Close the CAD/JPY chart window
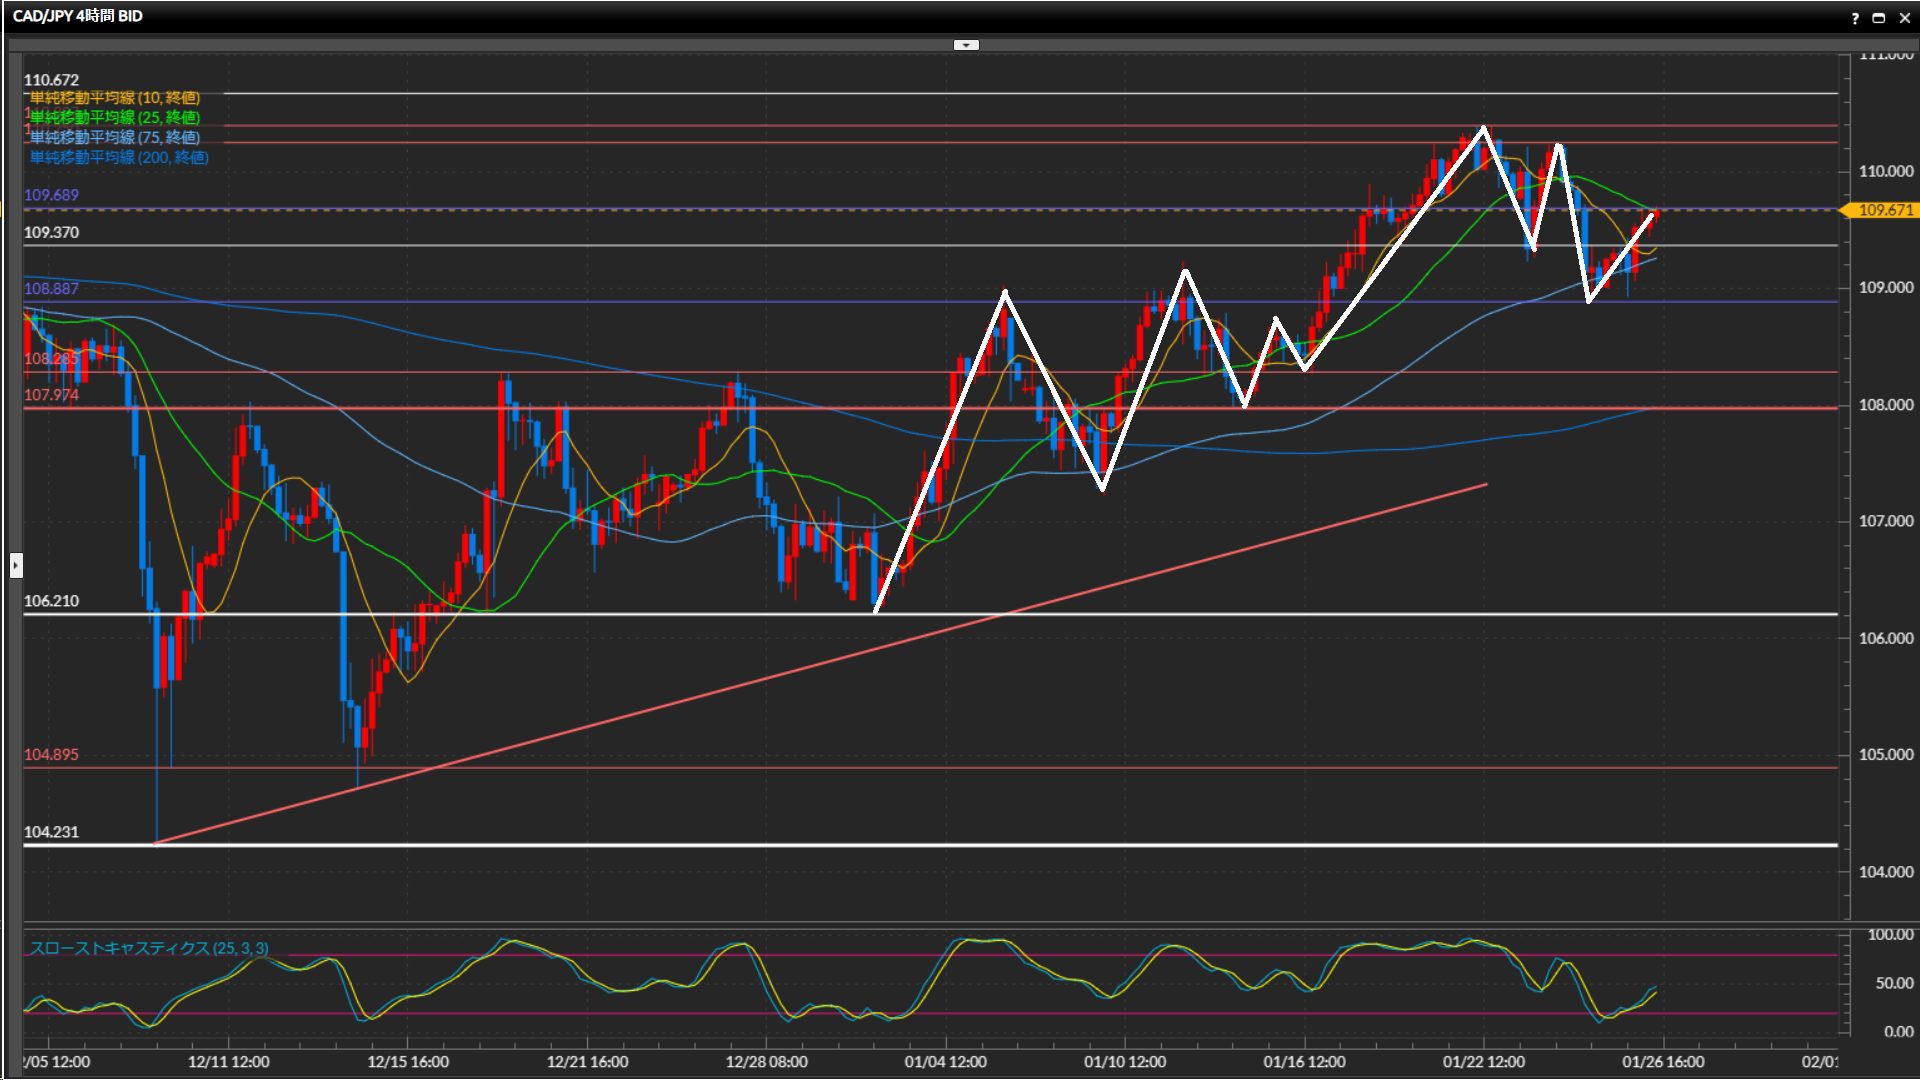 click(x=1904, y=18)
